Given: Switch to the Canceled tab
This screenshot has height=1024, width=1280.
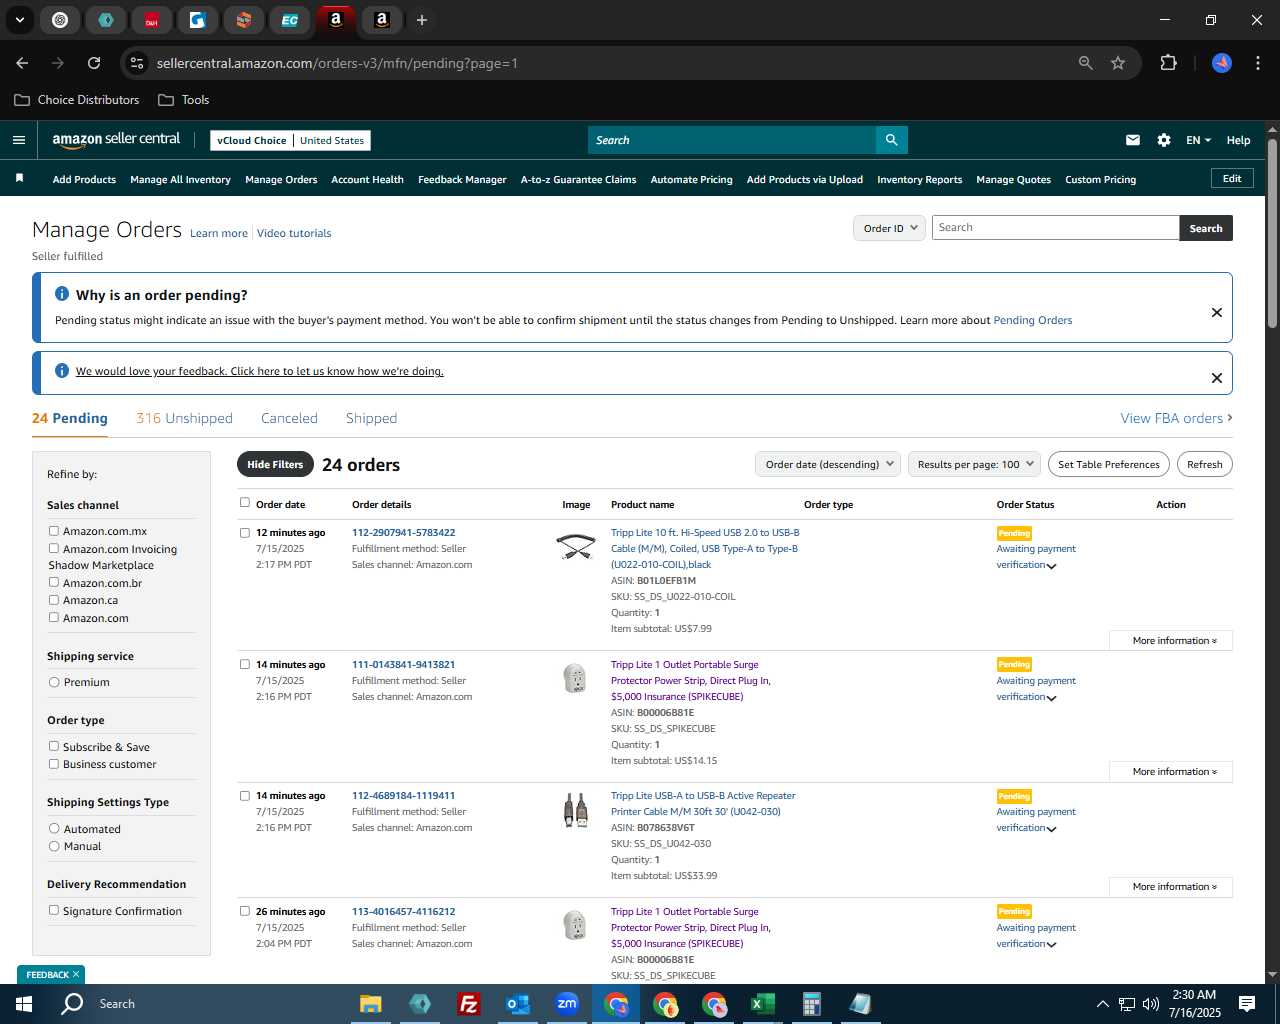Looking at the screenshot, I should [x=289, y=418].
